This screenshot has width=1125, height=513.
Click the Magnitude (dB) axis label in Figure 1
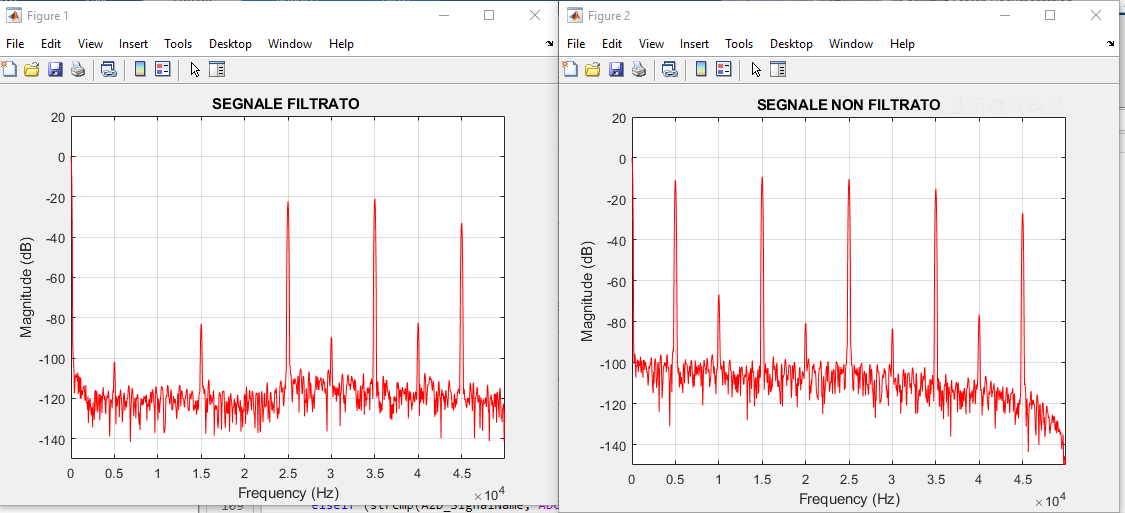27,287
